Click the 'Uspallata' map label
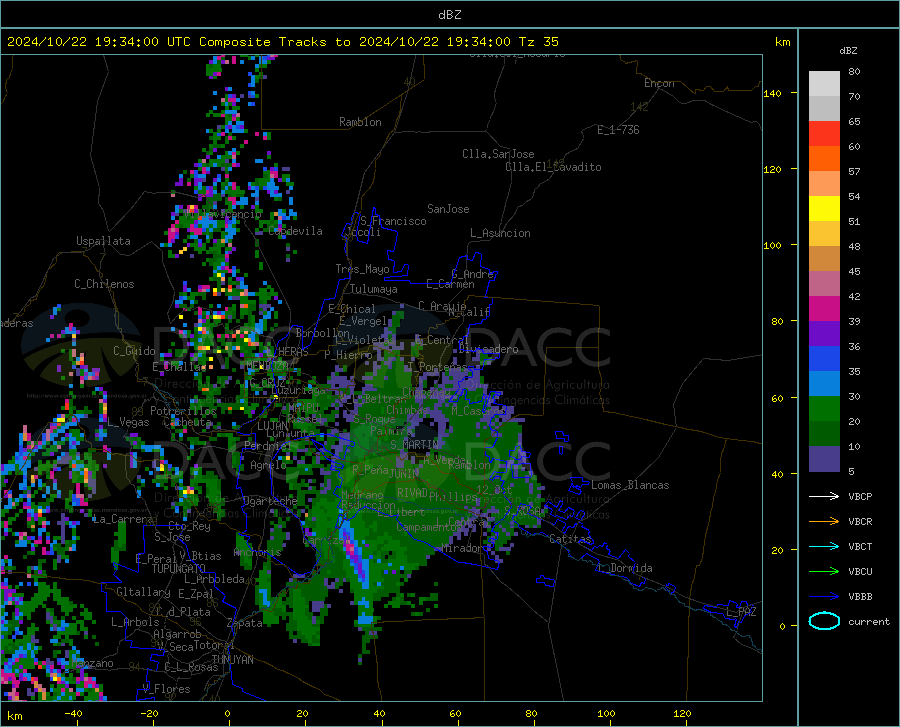900x727 pixels. point(103,241)
